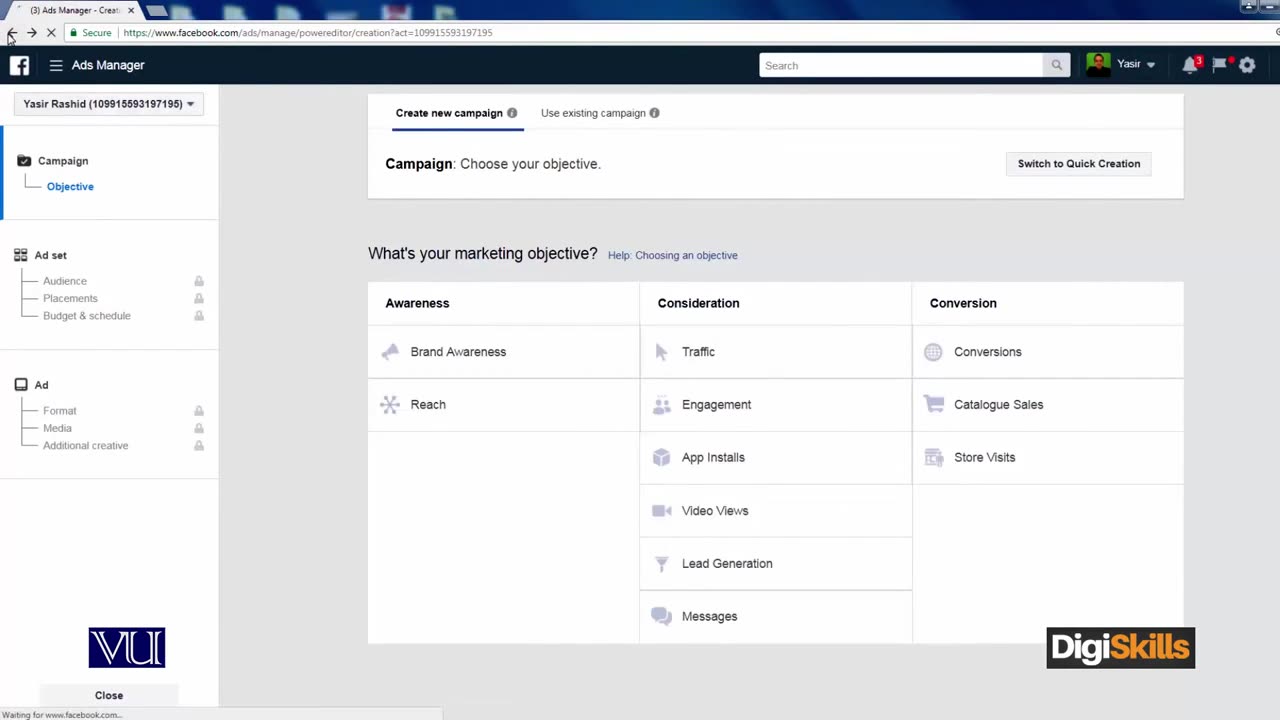Click the Ad set grid icon
This screenshot has height=720, width=1280.
pyautogui.click(x=21, y=255)
